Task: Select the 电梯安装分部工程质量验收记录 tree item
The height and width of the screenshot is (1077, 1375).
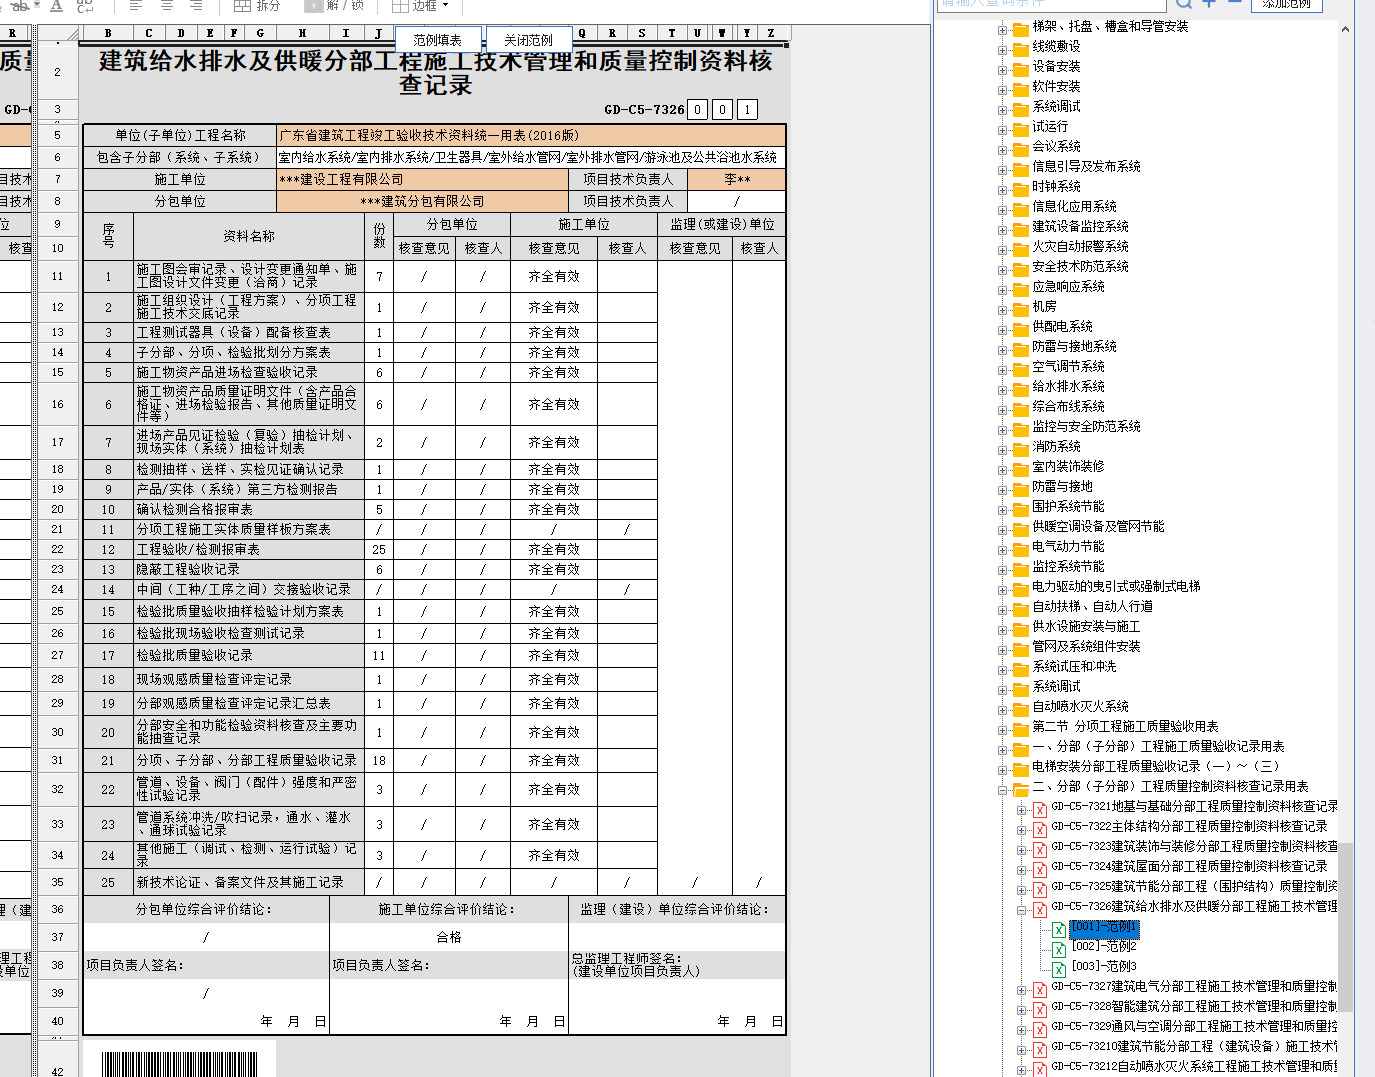Action: [x=1156, y=766]
